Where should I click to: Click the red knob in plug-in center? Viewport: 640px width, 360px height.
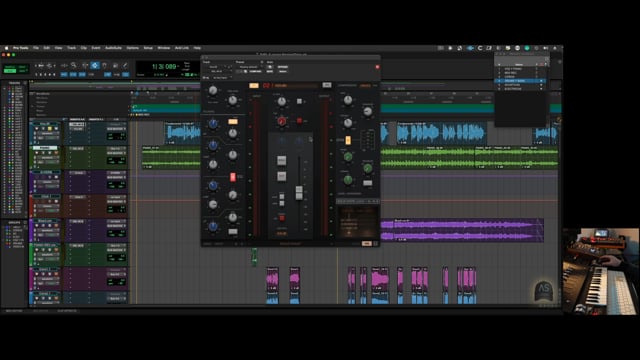(282, 121)
